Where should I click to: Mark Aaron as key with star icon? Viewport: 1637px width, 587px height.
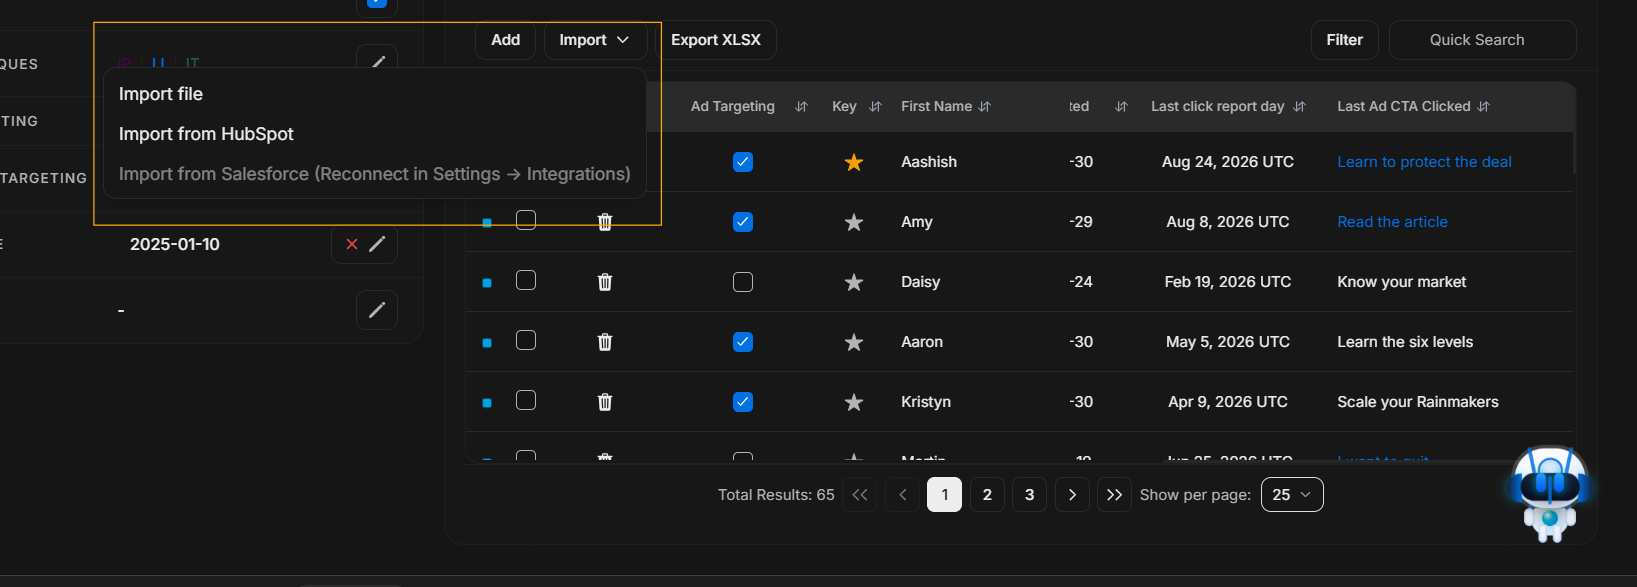point(854,342)
